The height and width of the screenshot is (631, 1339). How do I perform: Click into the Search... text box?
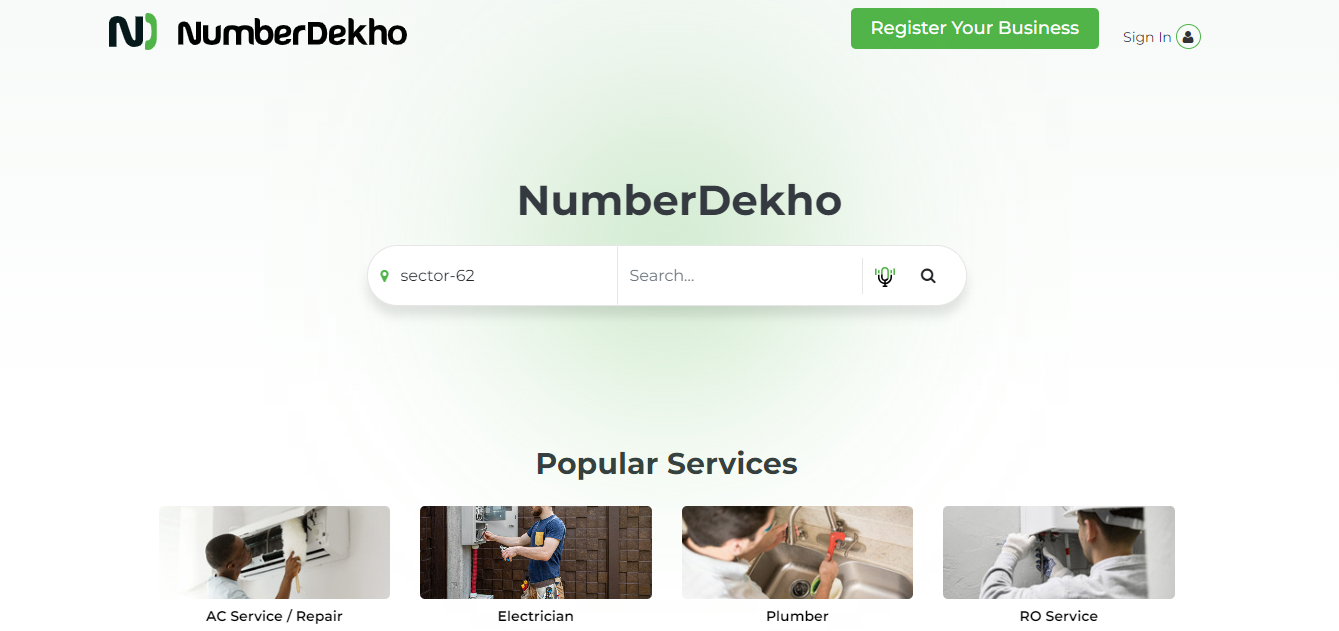(x=739, y=276)
